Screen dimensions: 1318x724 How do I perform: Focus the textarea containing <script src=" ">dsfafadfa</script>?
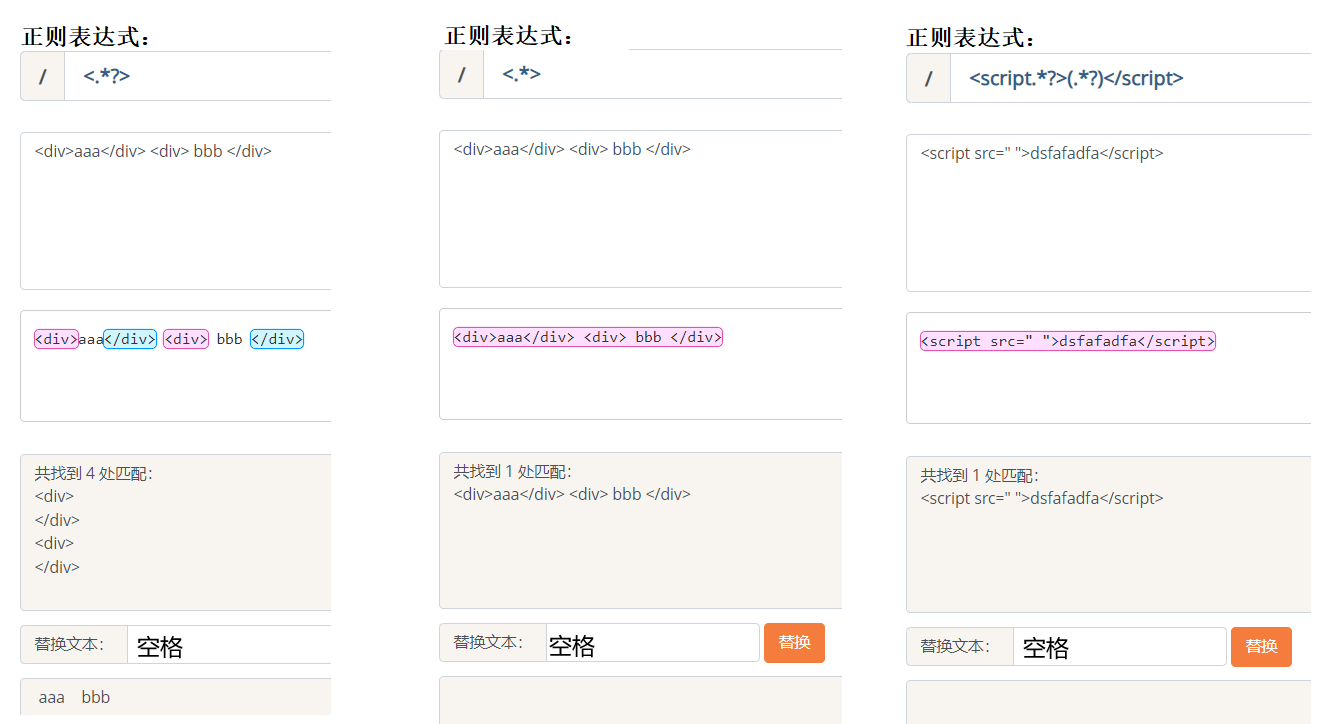click(1109, 213)
